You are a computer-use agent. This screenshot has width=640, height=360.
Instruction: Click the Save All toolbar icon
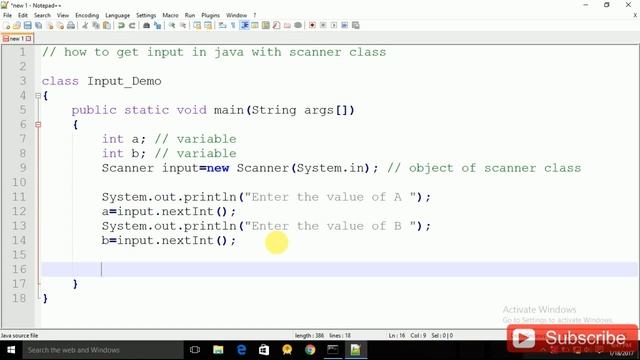tap(38, 25)
